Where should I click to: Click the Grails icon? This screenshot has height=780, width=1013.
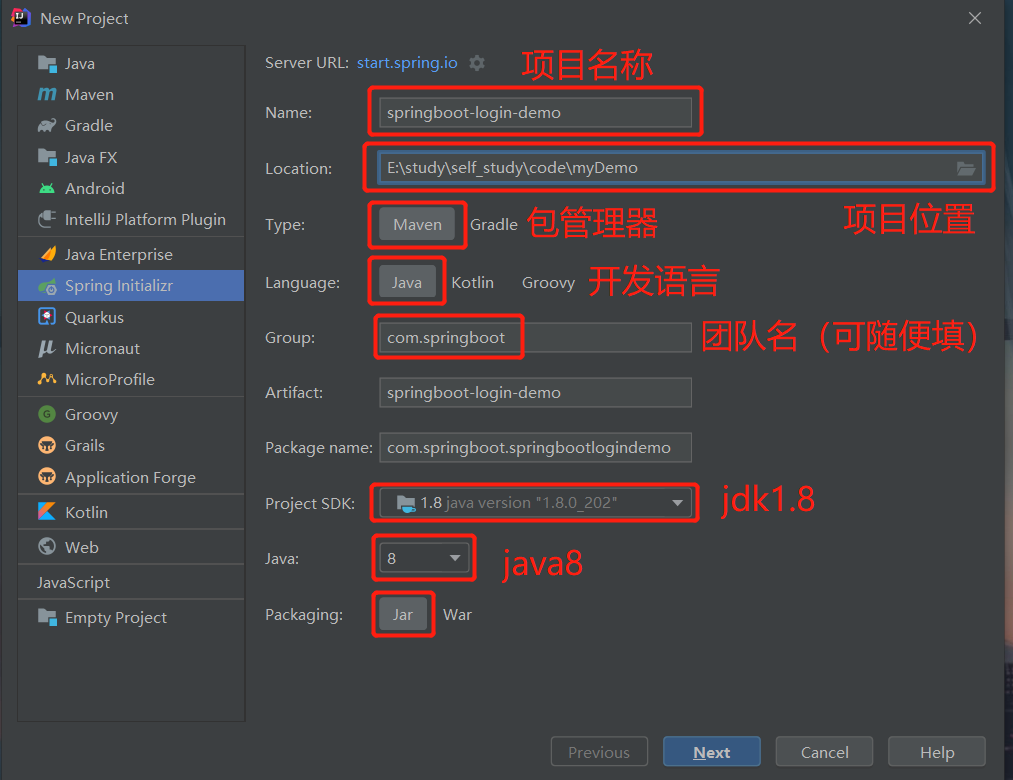[47, 445]
